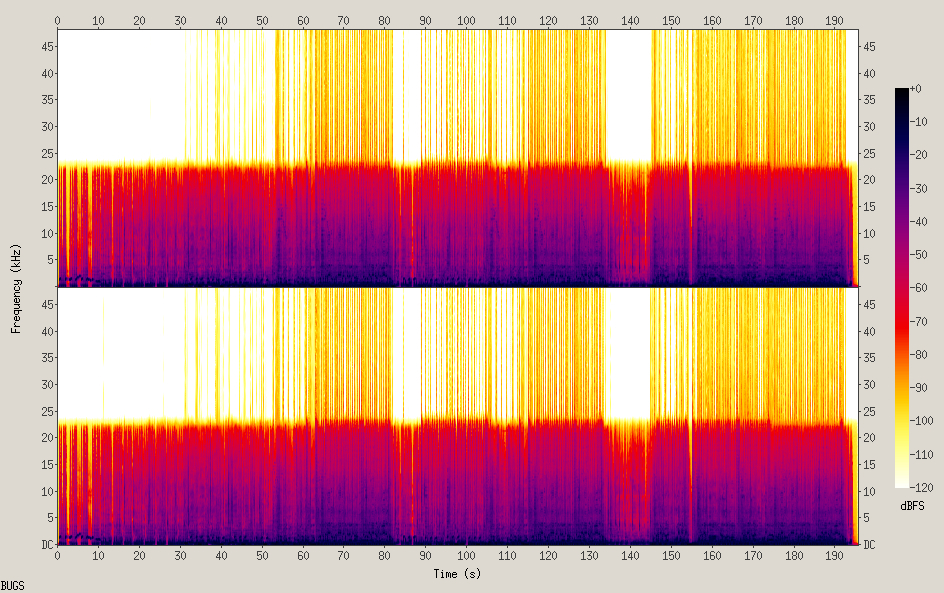Click the 140 second tick on bottom time axis
Image resolution: width=944 pixels, height=593 pixels.
pos(630,555)
